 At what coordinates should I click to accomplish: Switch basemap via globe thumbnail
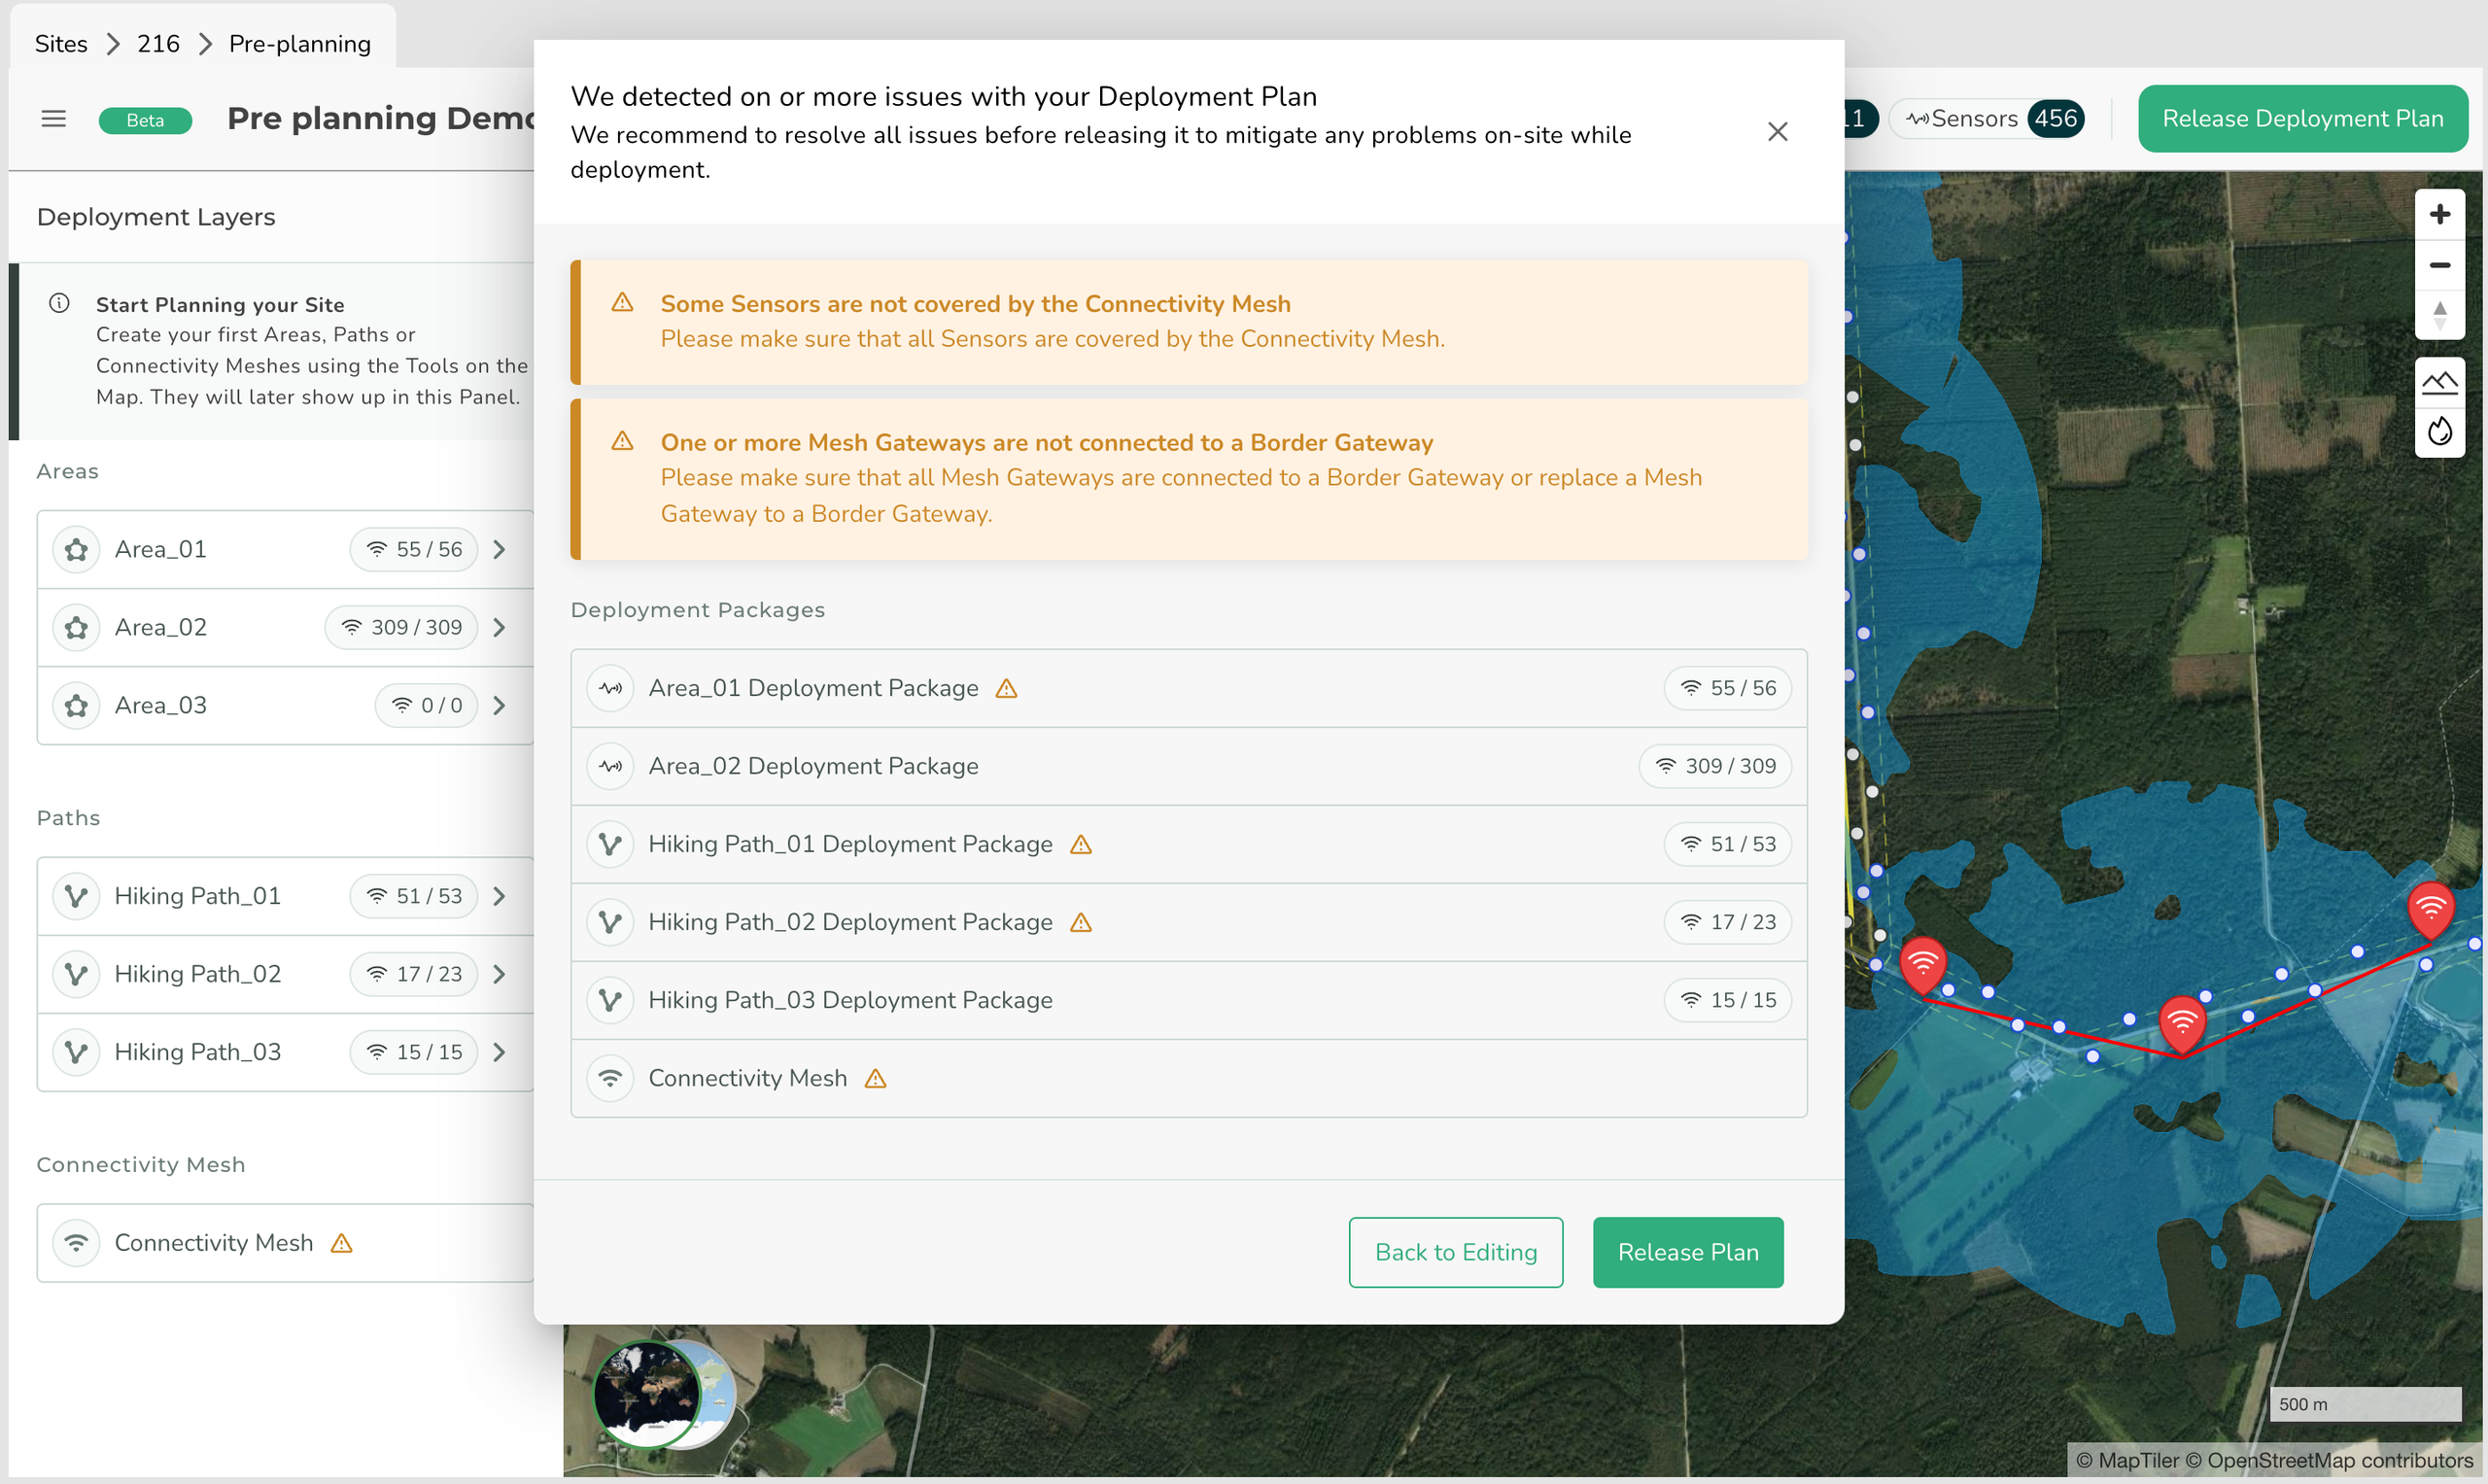(x=648, y=1394)
